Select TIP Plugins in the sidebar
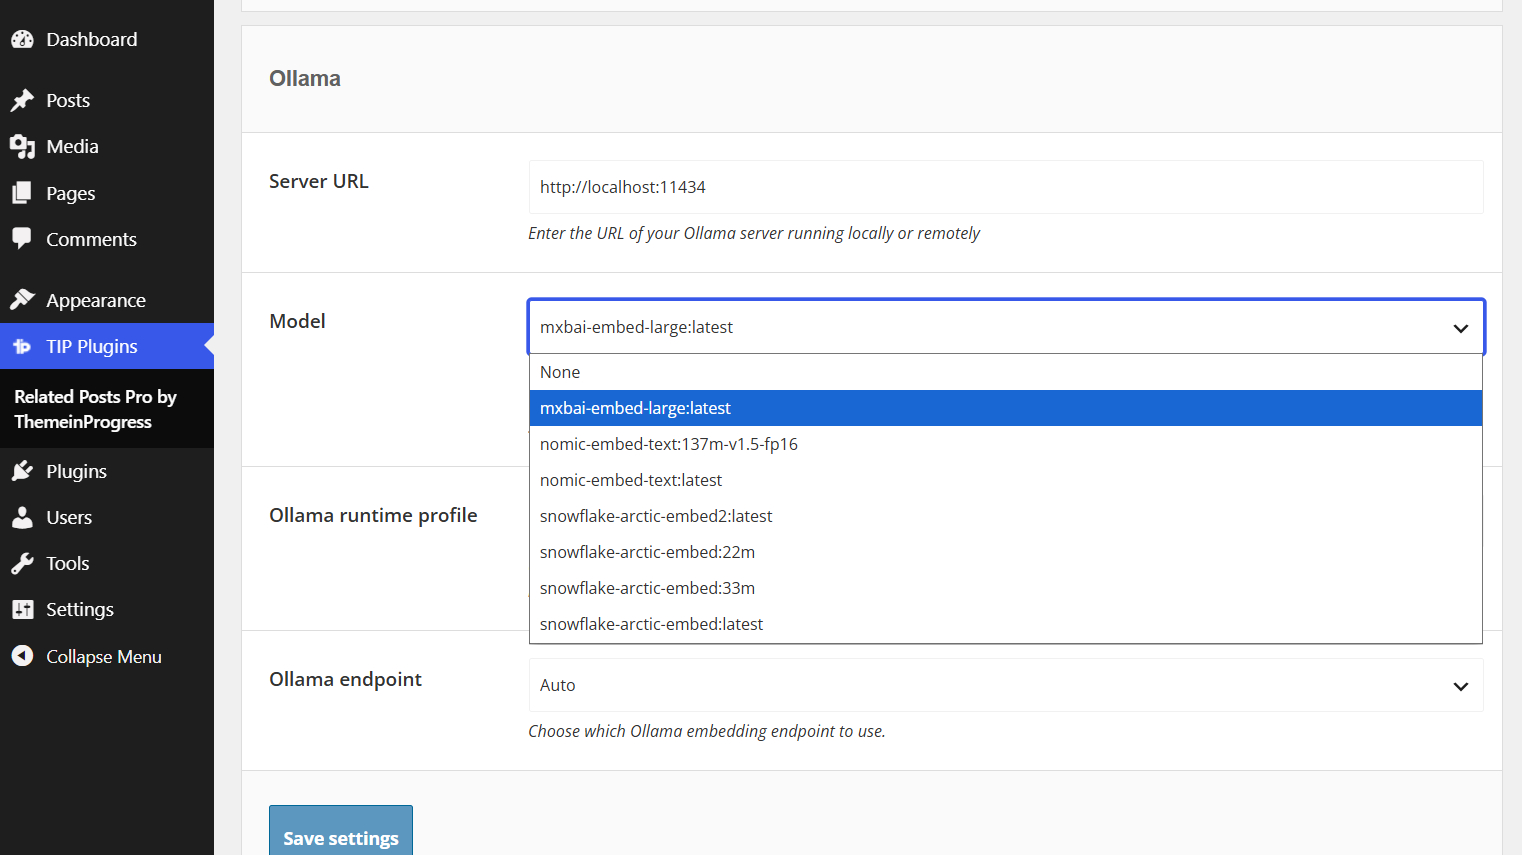 (x=107, y=347)
